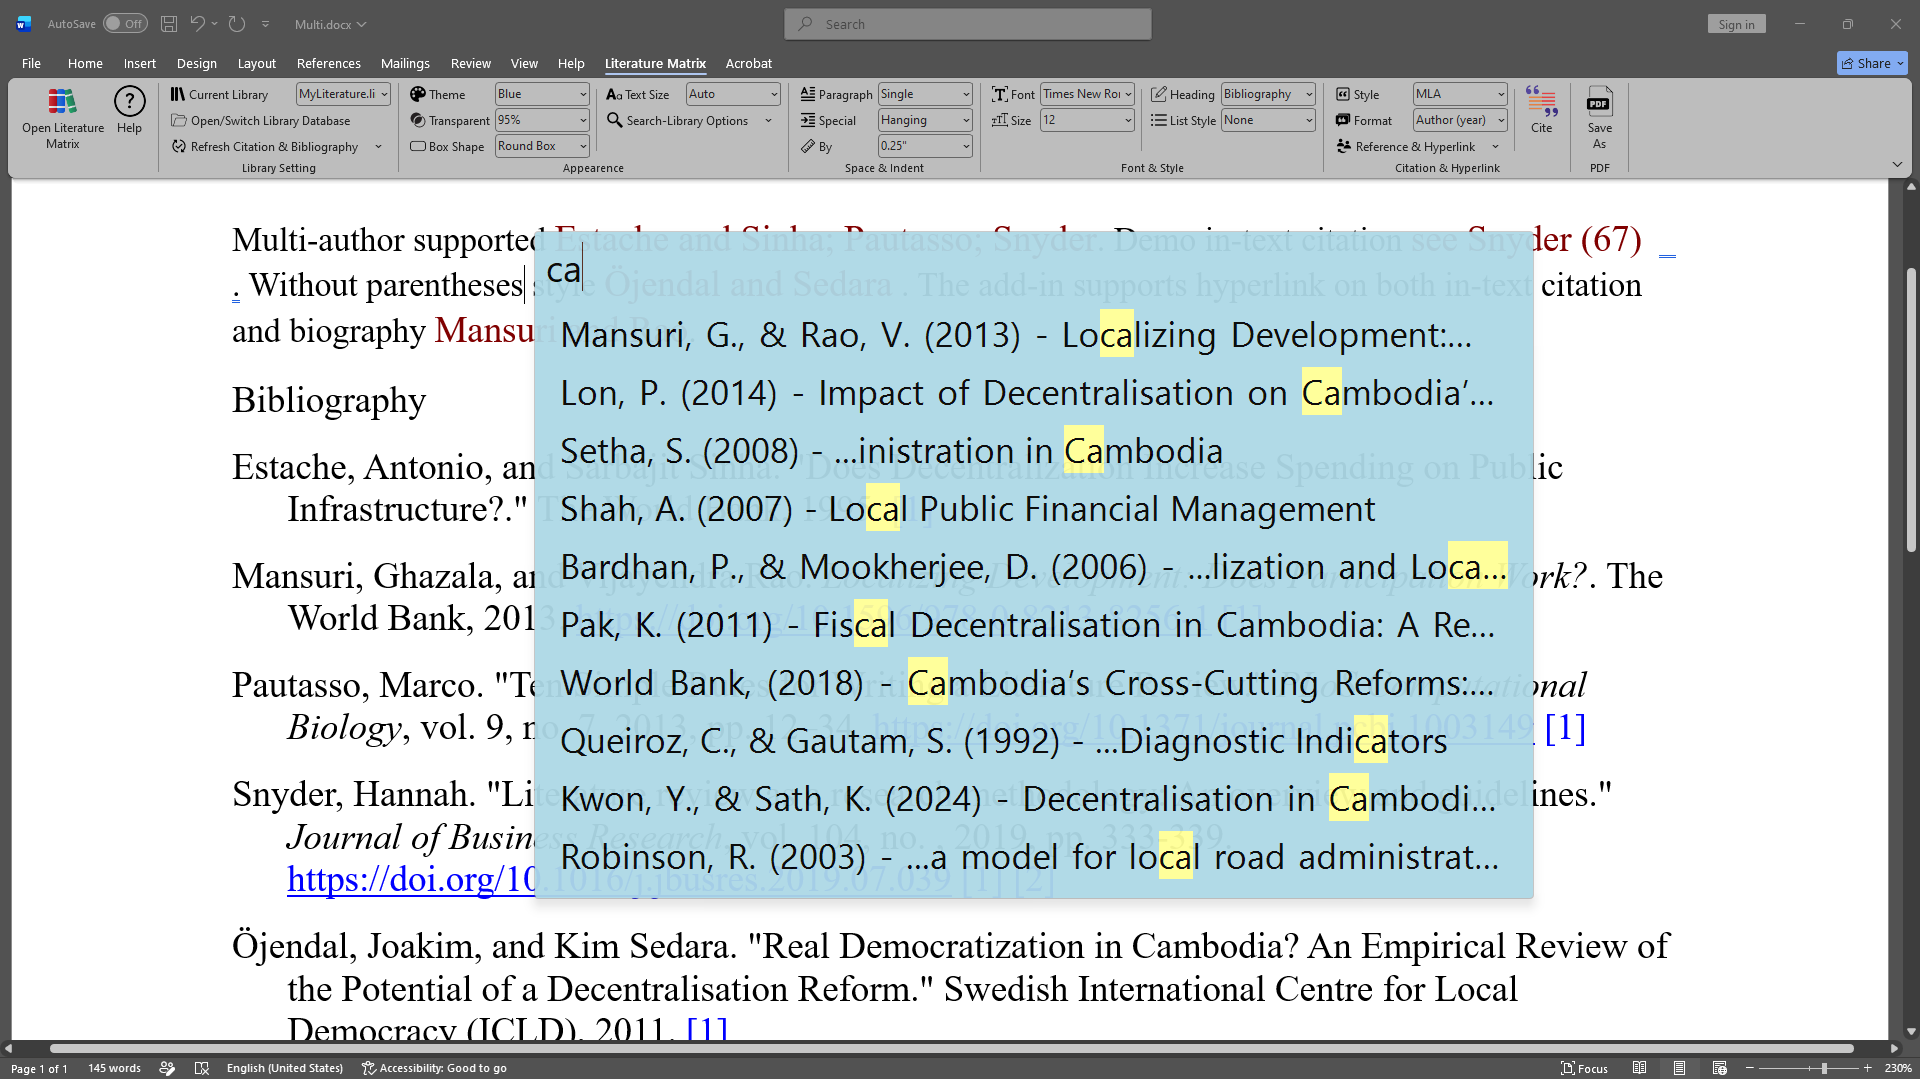Switch to the Insert tab
The width and height of the screenshot is (1920, 1080).
[x=139, y=63]
